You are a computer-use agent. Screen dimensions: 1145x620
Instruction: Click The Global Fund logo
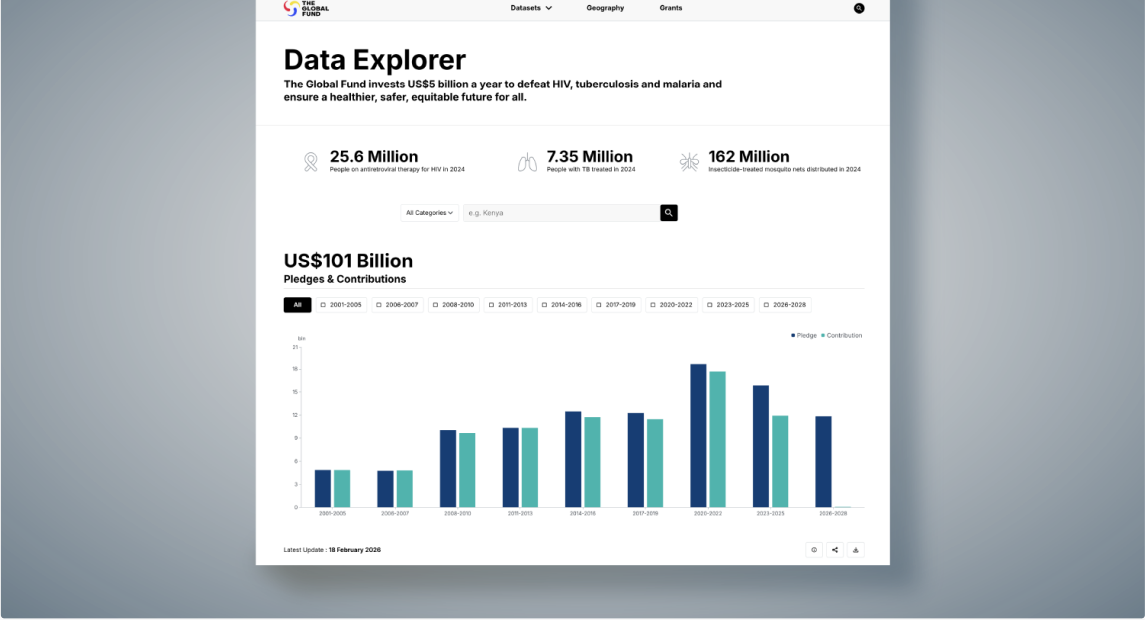(306, 8)
